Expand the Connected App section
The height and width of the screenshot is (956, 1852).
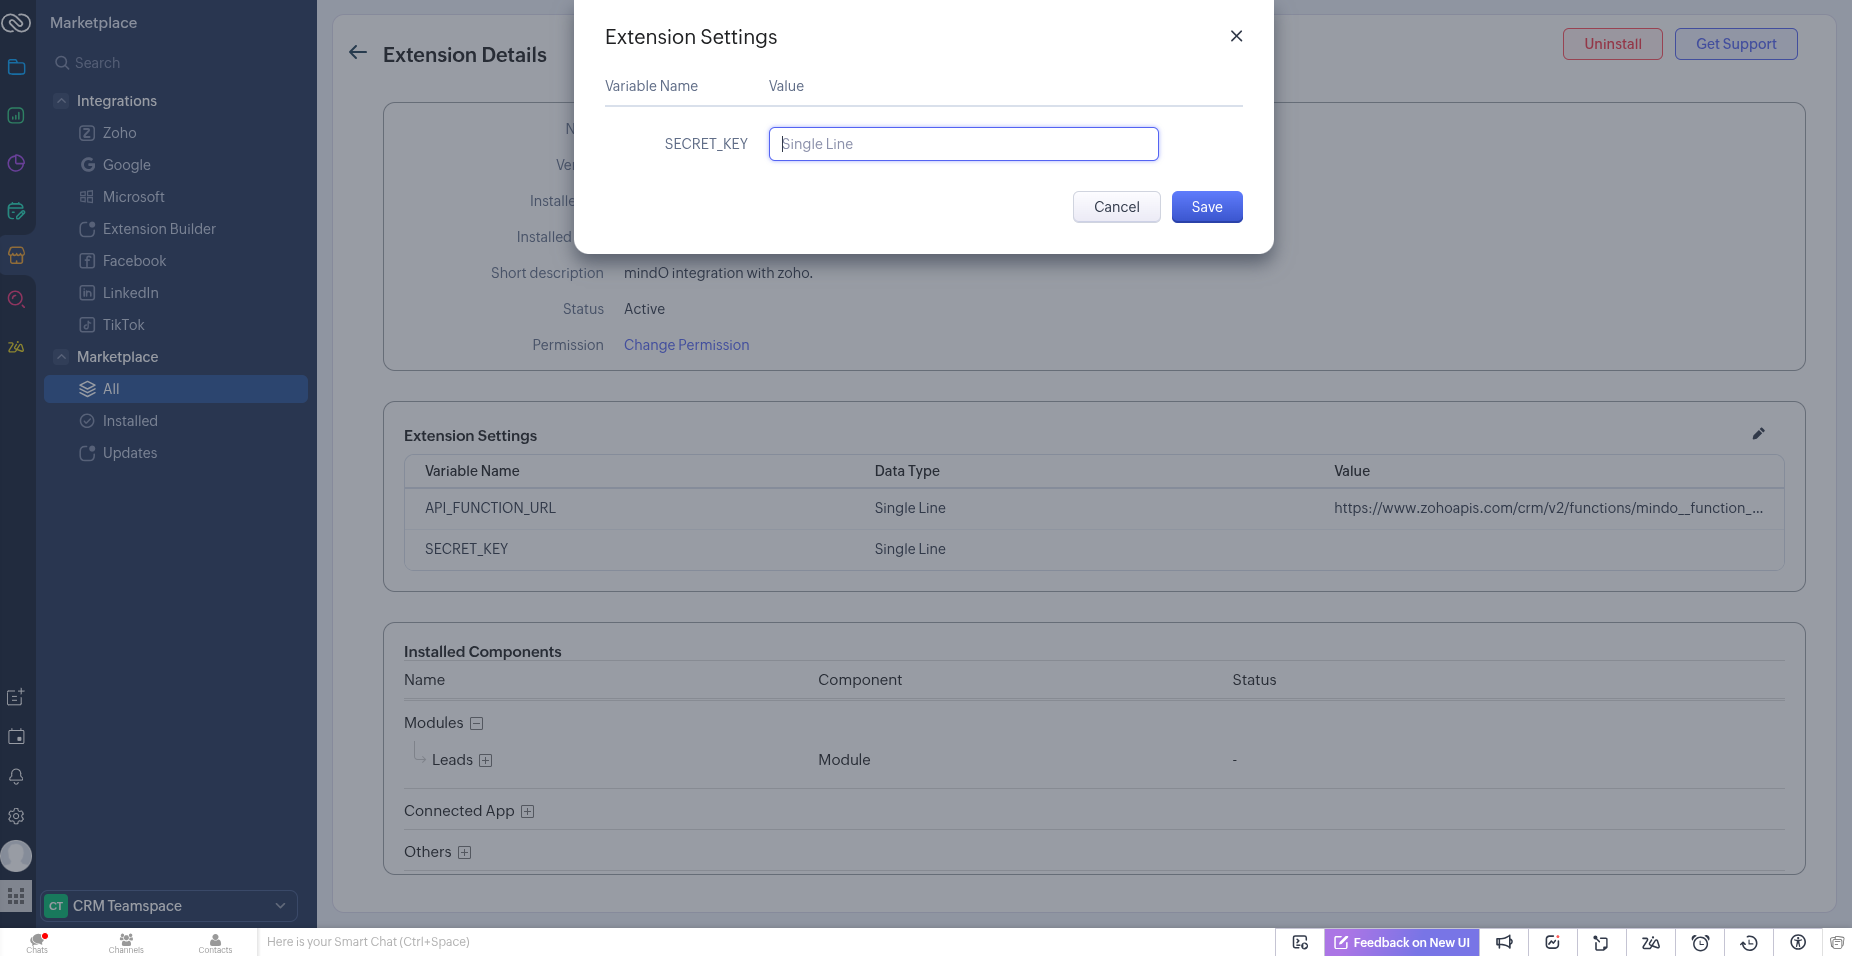tap(528, 812)
